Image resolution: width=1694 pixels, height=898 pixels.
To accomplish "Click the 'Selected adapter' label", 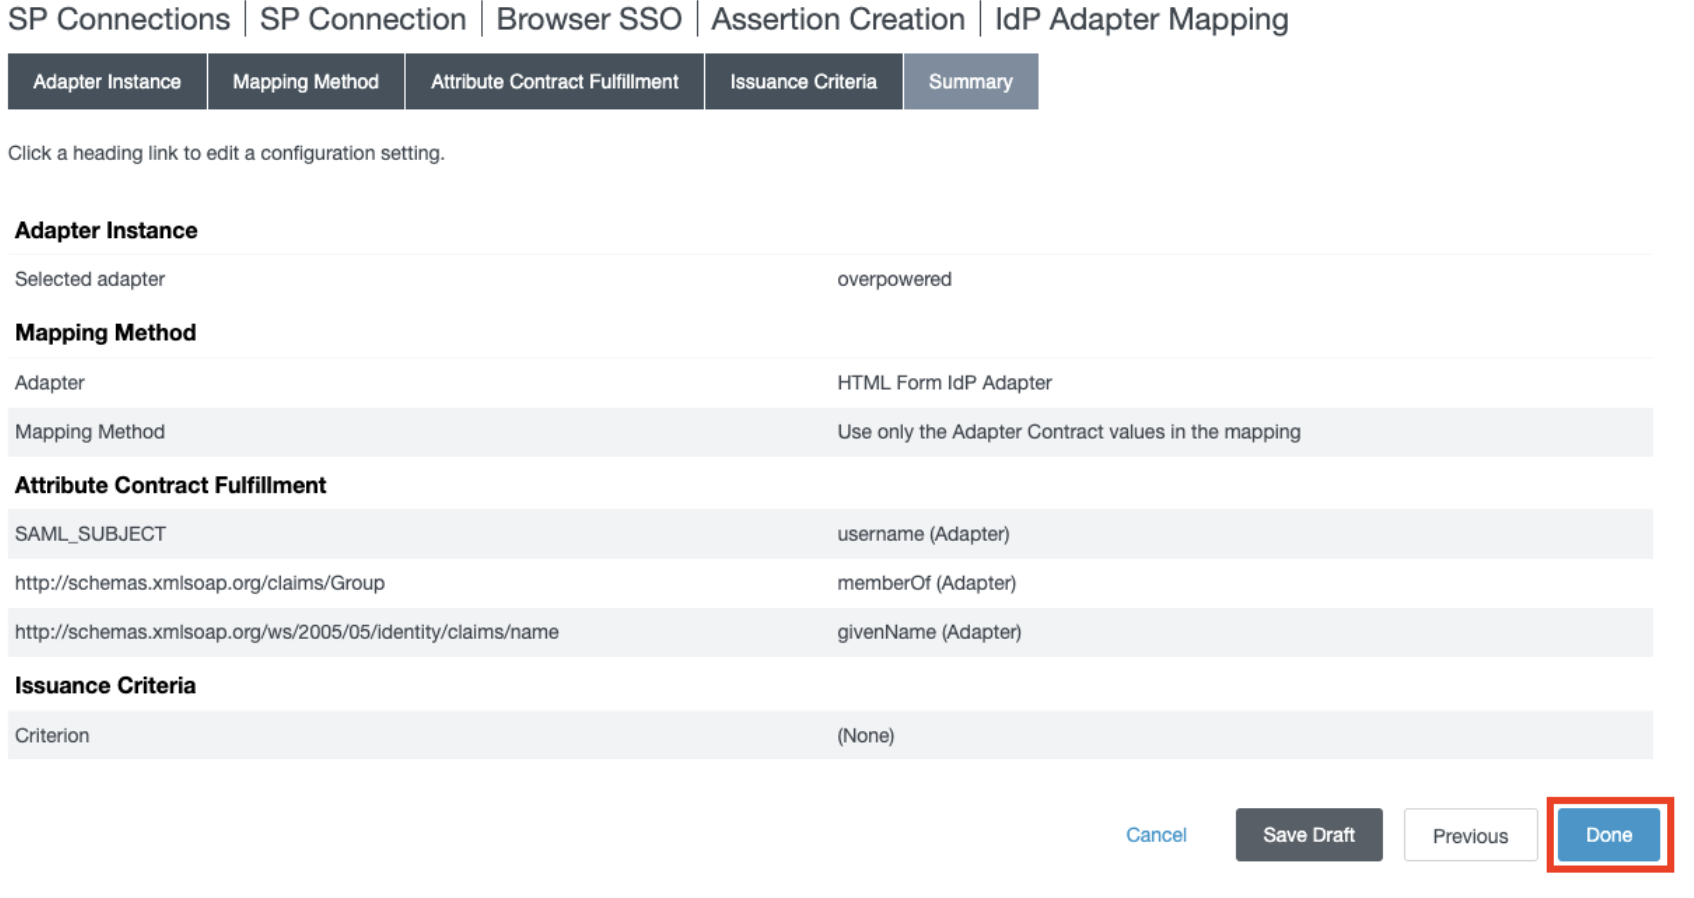I will [90, 279].
